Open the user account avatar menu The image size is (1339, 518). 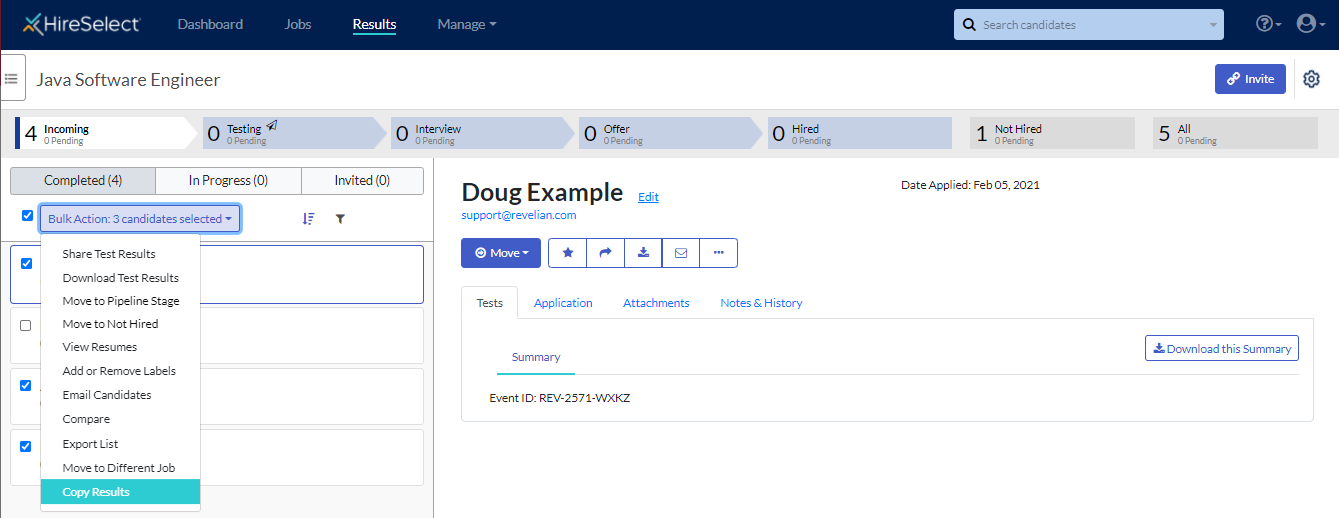pos(1310,24)
